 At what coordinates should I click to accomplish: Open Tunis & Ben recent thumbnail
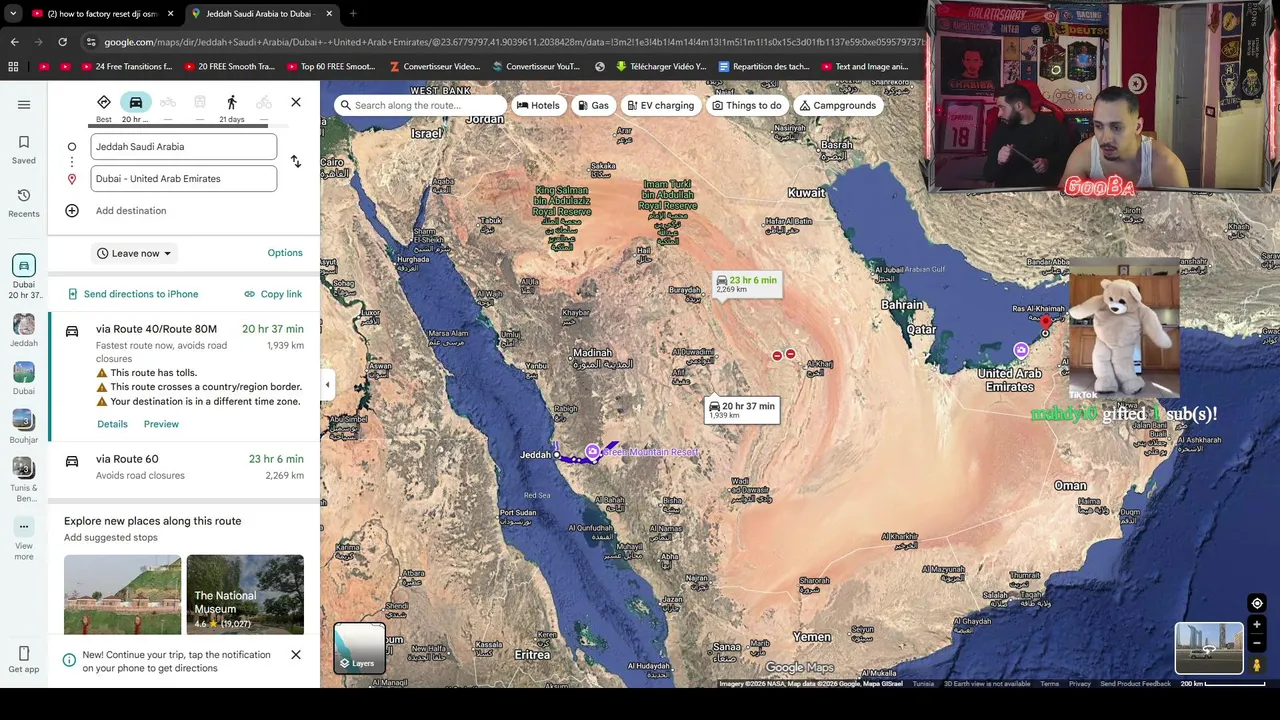(x=24, y=479)
